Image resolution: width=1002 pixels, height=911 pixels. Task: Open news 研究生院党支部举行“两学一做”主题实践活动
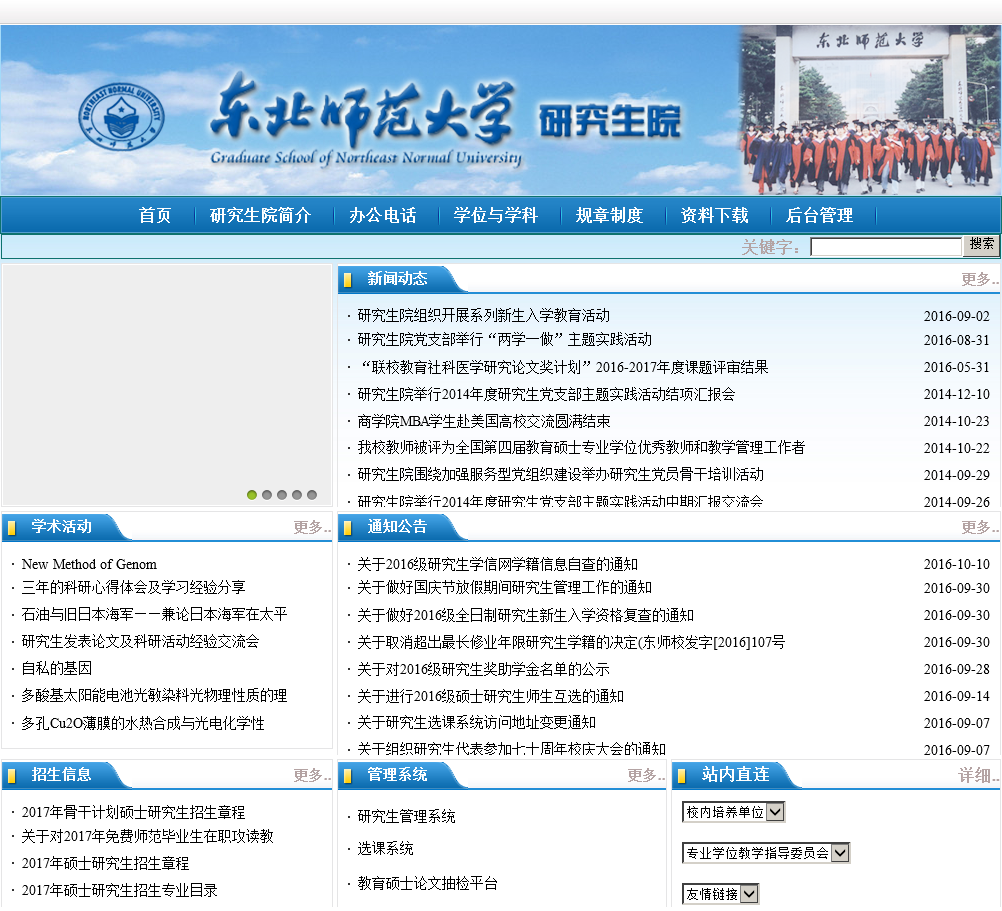(x=504, y=340)
